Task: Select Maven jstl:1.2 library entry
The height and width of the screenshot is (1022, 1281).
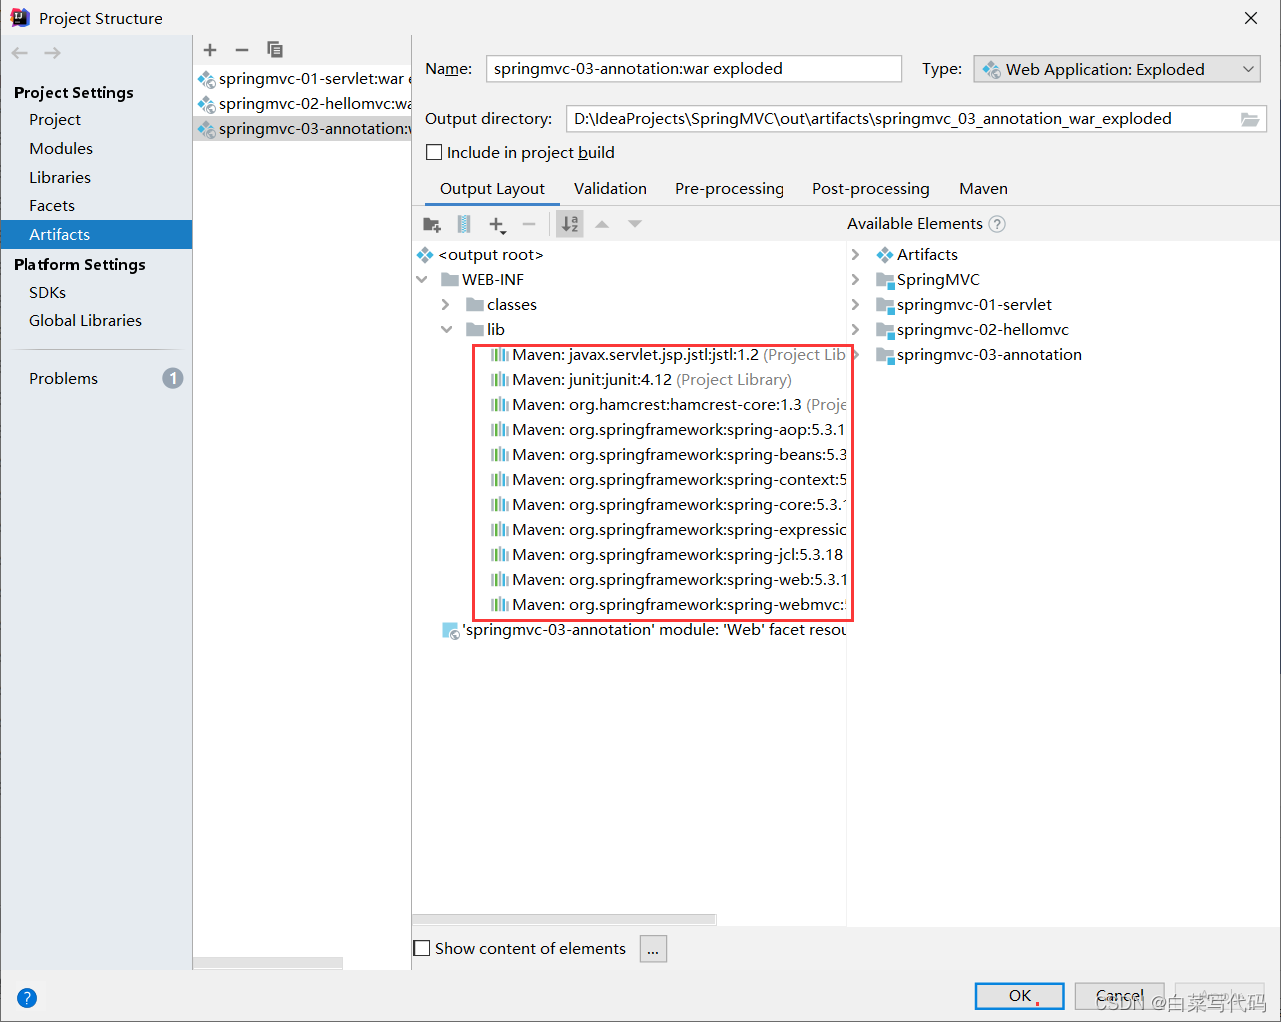Action: click(x=668, y=355)
